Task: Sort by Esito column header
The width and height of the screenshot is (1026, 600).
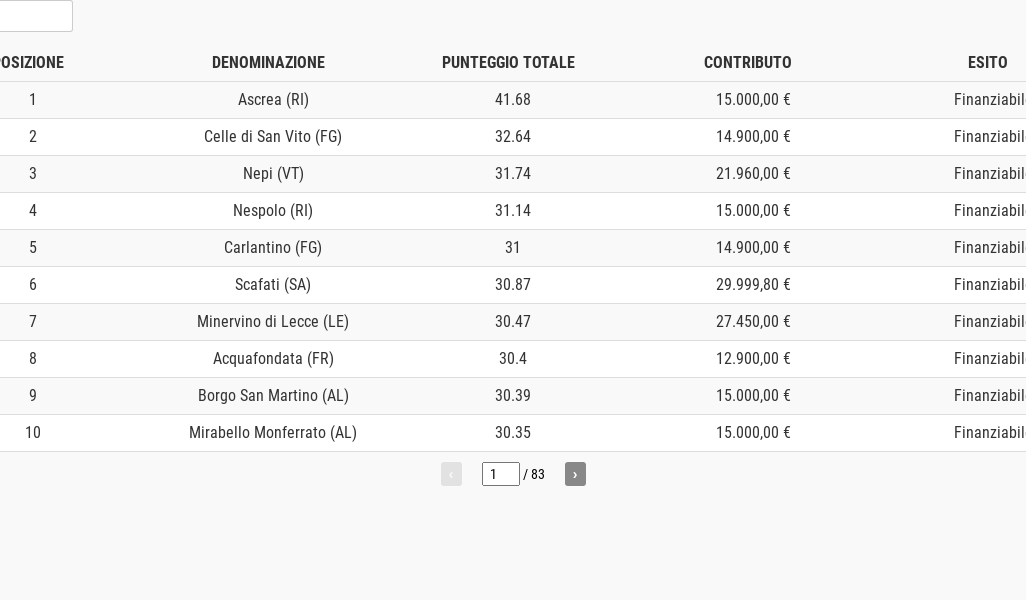Action: (x=987, y=62)
